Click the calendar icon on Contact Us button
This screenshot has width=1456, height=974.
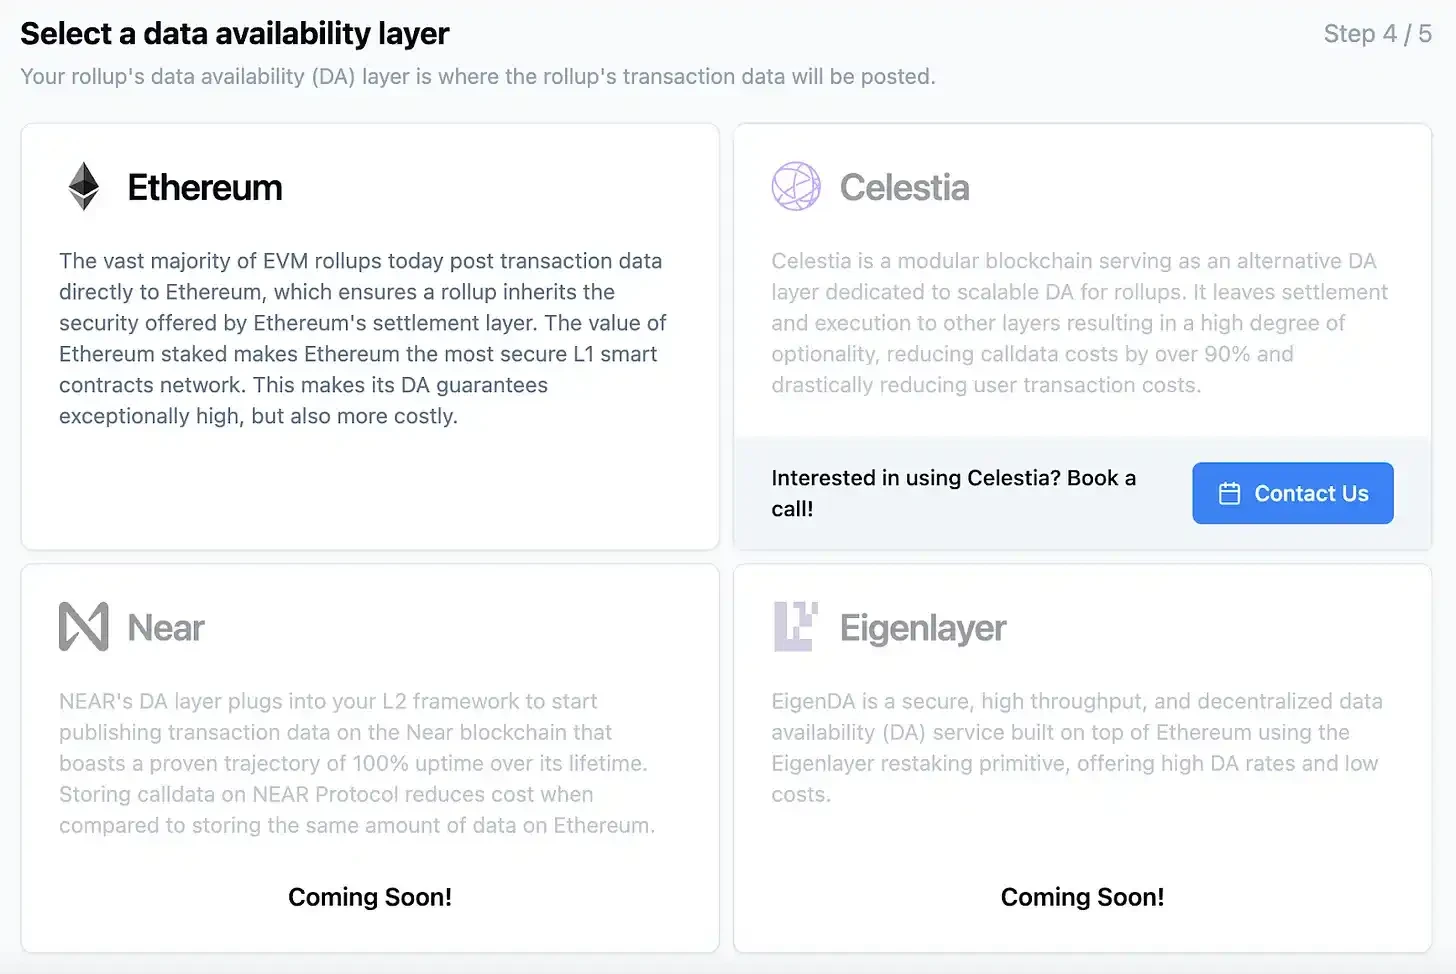1229,493
